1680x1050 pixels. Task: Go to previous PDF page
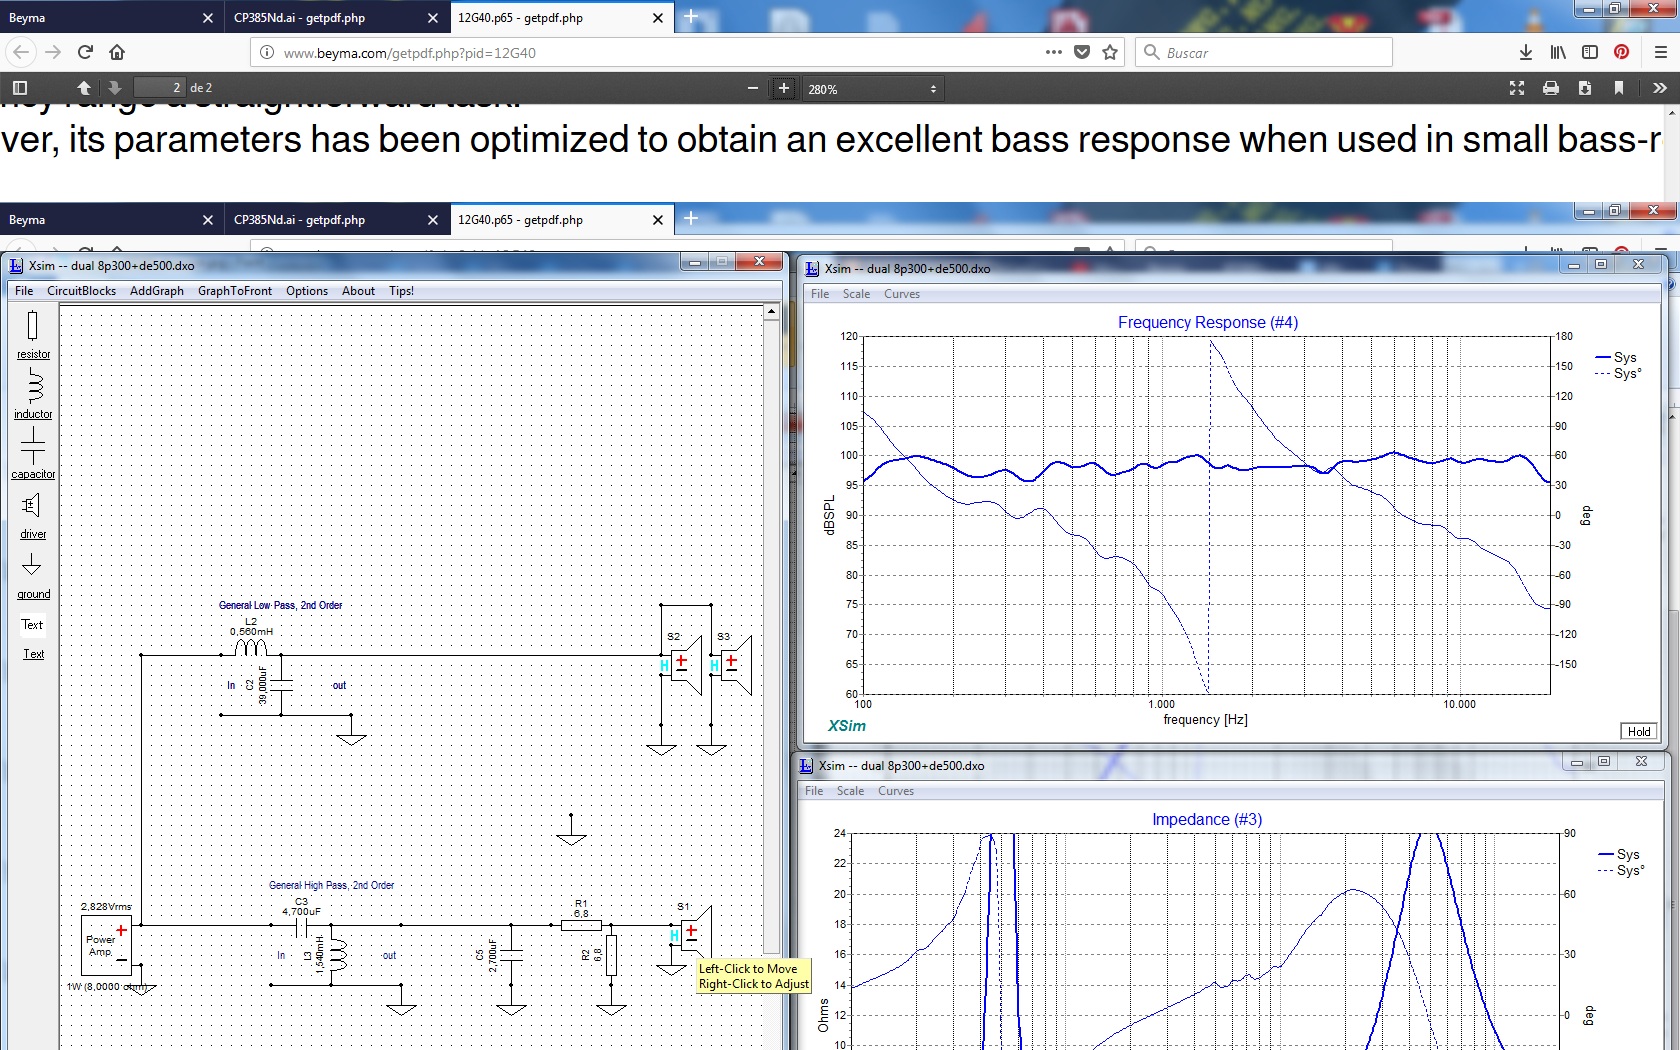84,88
